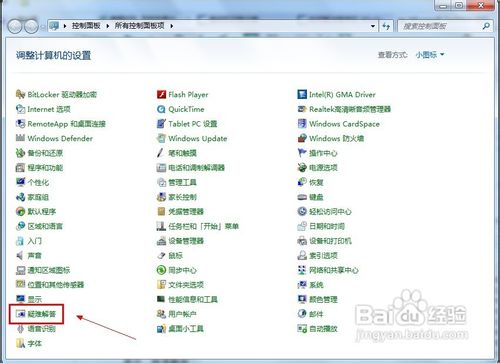The width and height of the screenshot is (500, 363).
Task: Open 默认程序 icon
Action: [x=20, y=211]
